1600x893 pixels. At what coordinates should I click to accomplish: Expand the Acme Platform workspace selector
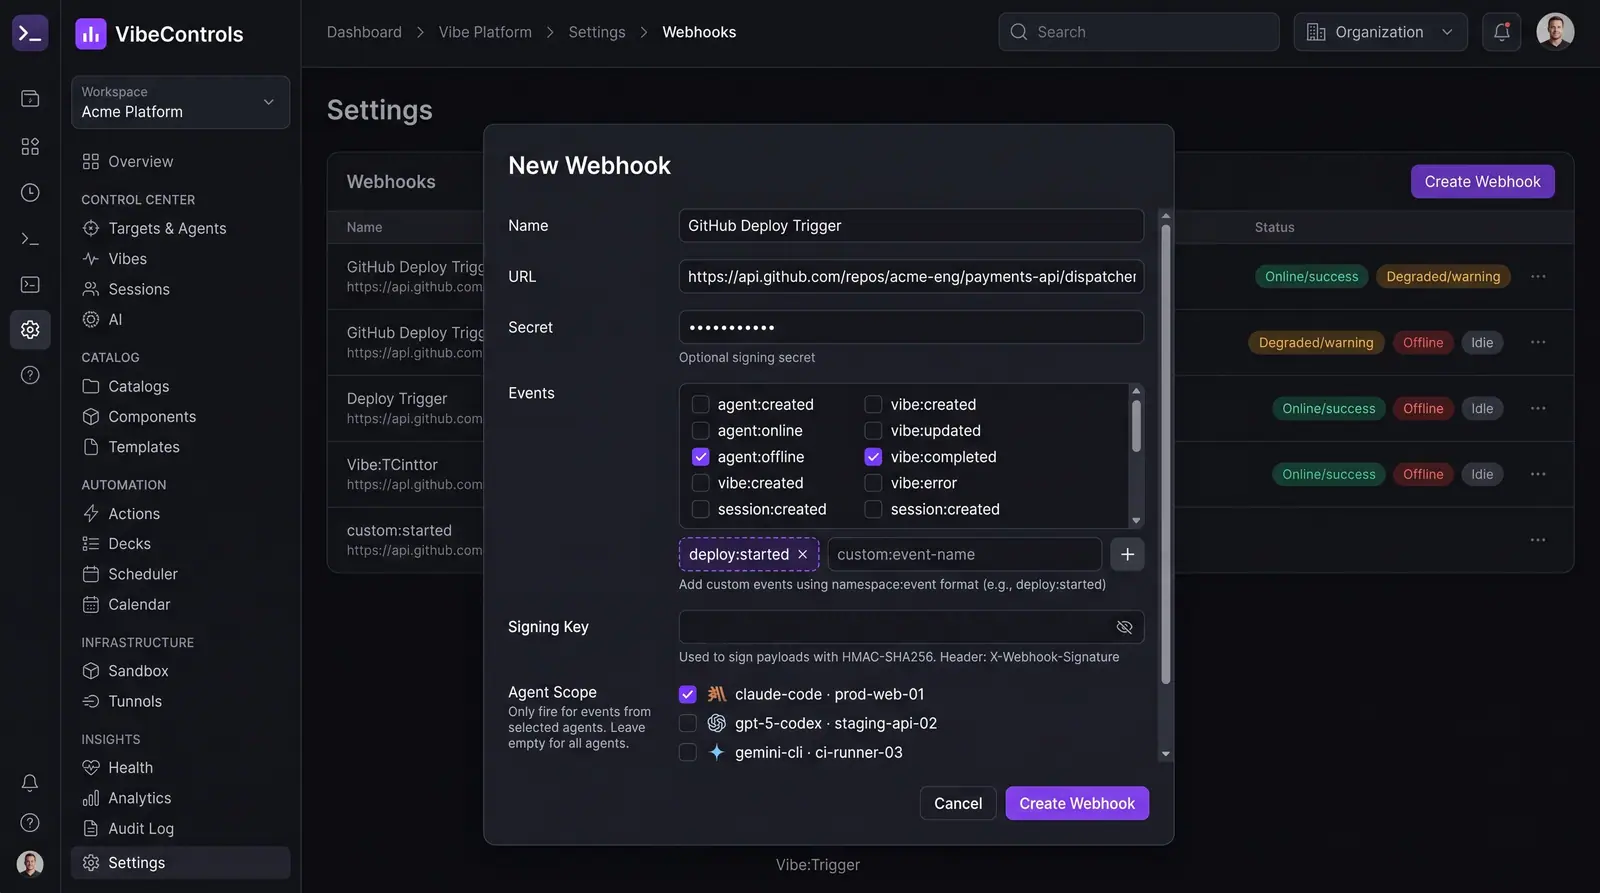[x=181, y=102]
